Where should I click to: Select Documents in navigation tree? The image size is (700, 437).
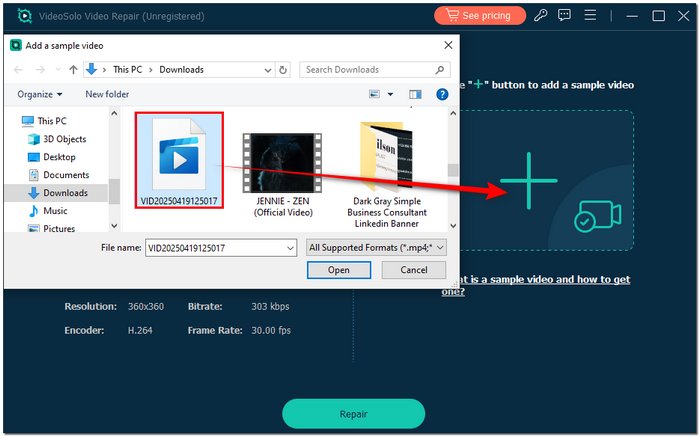58,175
